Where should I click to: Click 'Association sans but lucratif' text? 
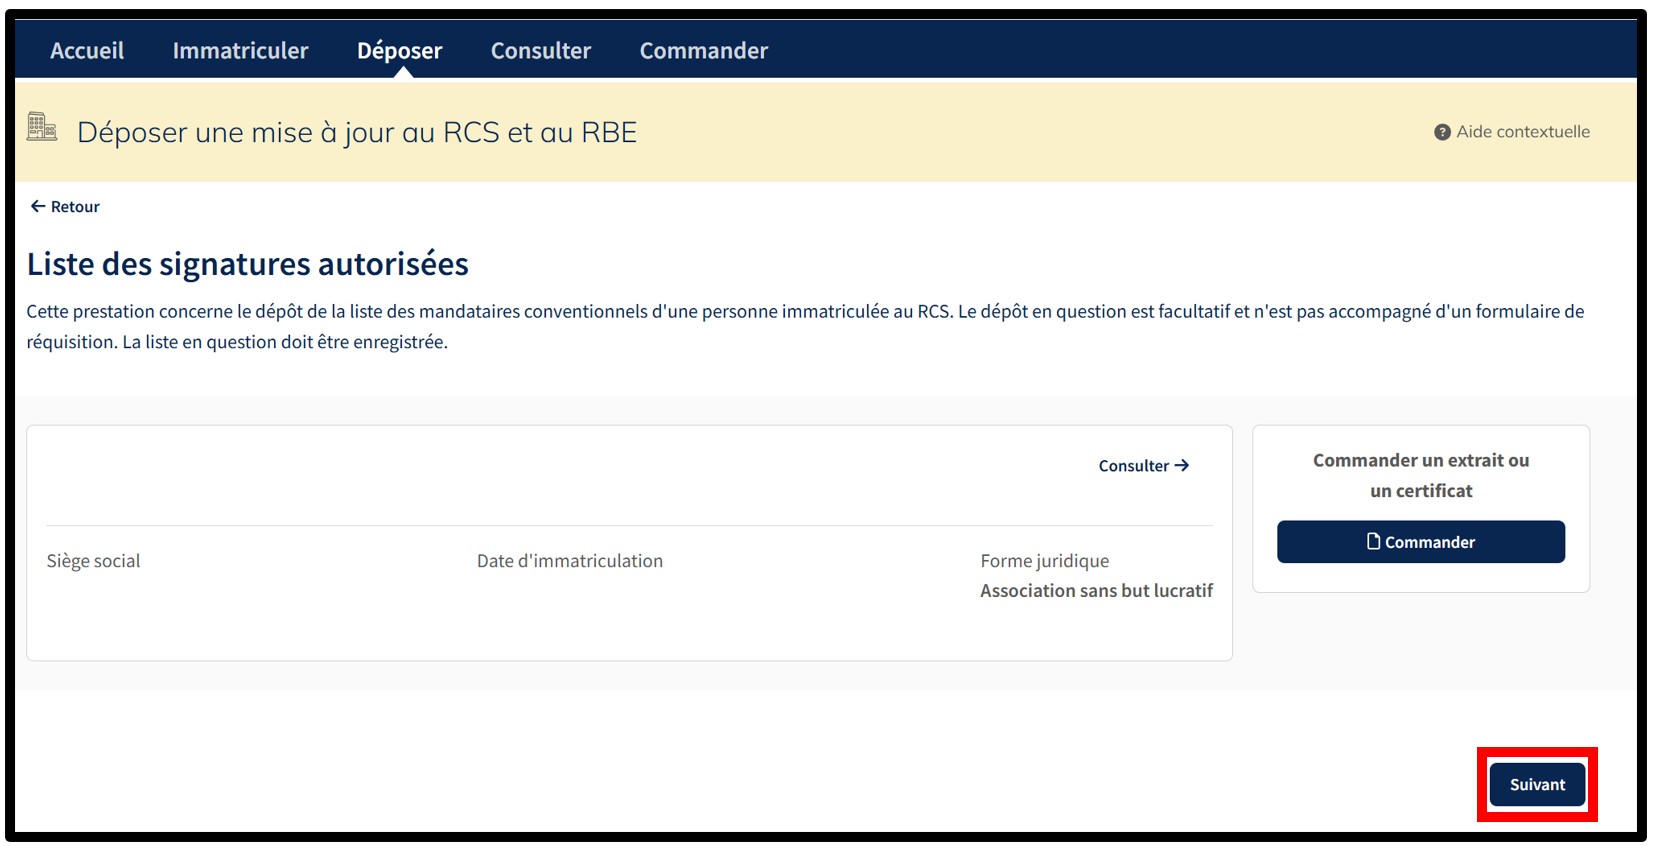pyautogui.click(x=1096, y=591)
